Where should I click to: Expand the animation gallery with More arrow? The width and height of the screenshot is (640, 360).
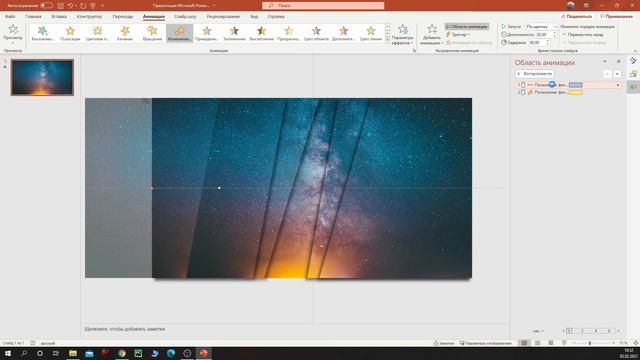click(387, 39)
